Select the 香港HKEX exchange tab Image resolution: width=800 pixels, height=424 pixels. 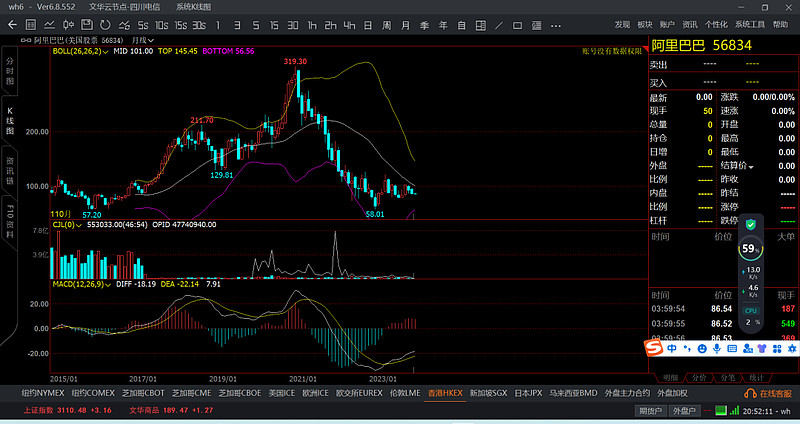(445, 393)
